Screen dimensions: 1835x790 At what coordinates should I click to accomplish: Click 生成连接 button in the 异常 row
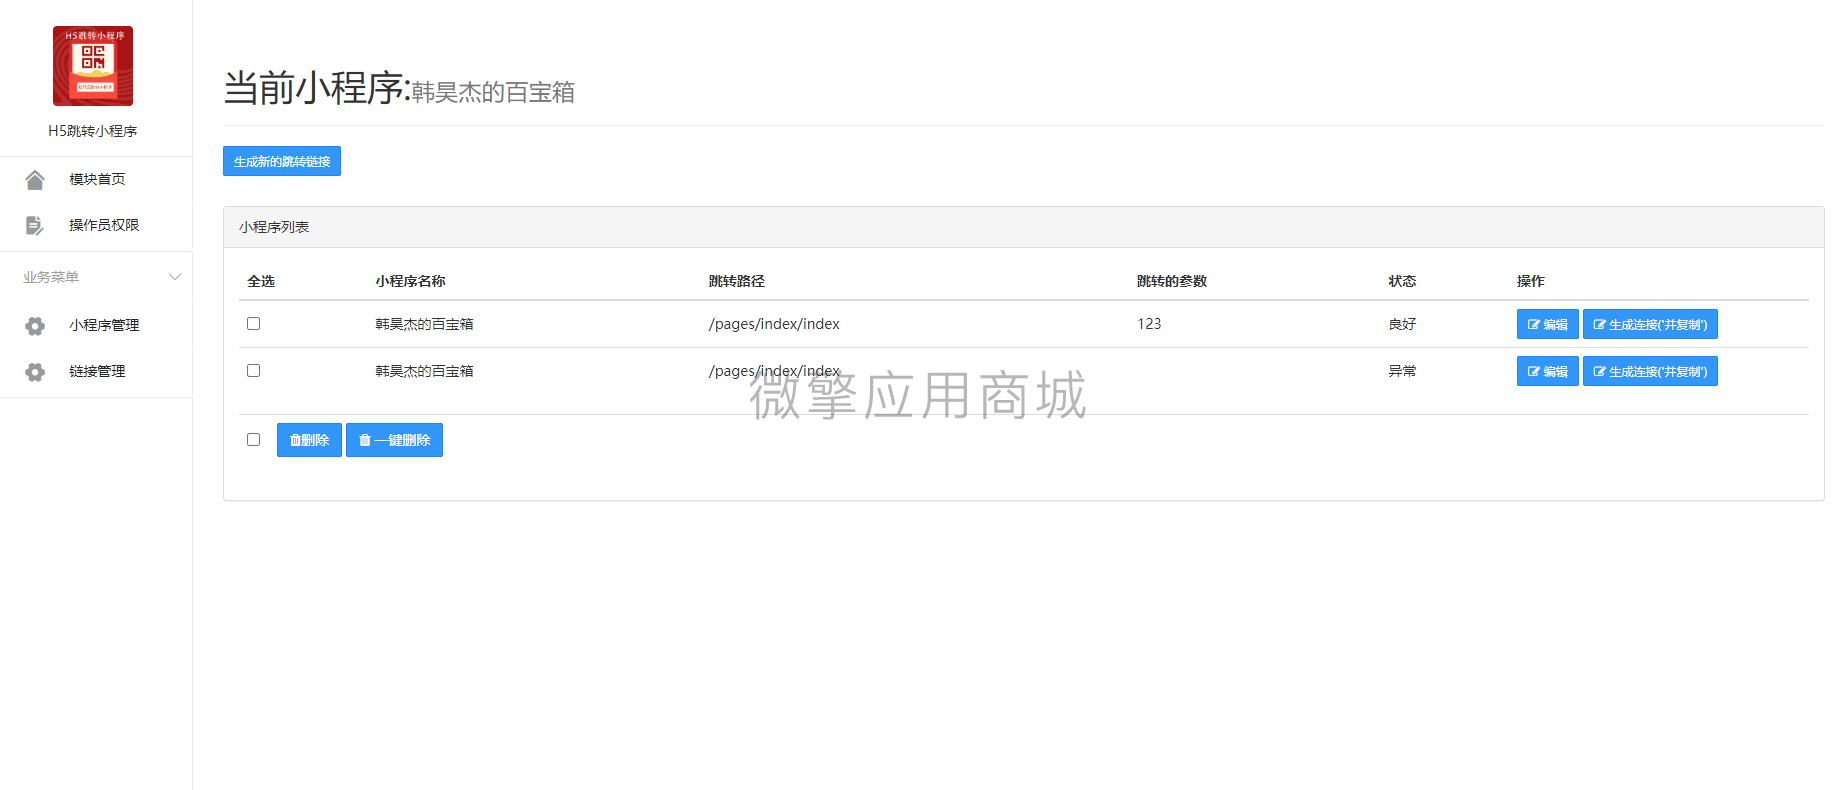1650,371
